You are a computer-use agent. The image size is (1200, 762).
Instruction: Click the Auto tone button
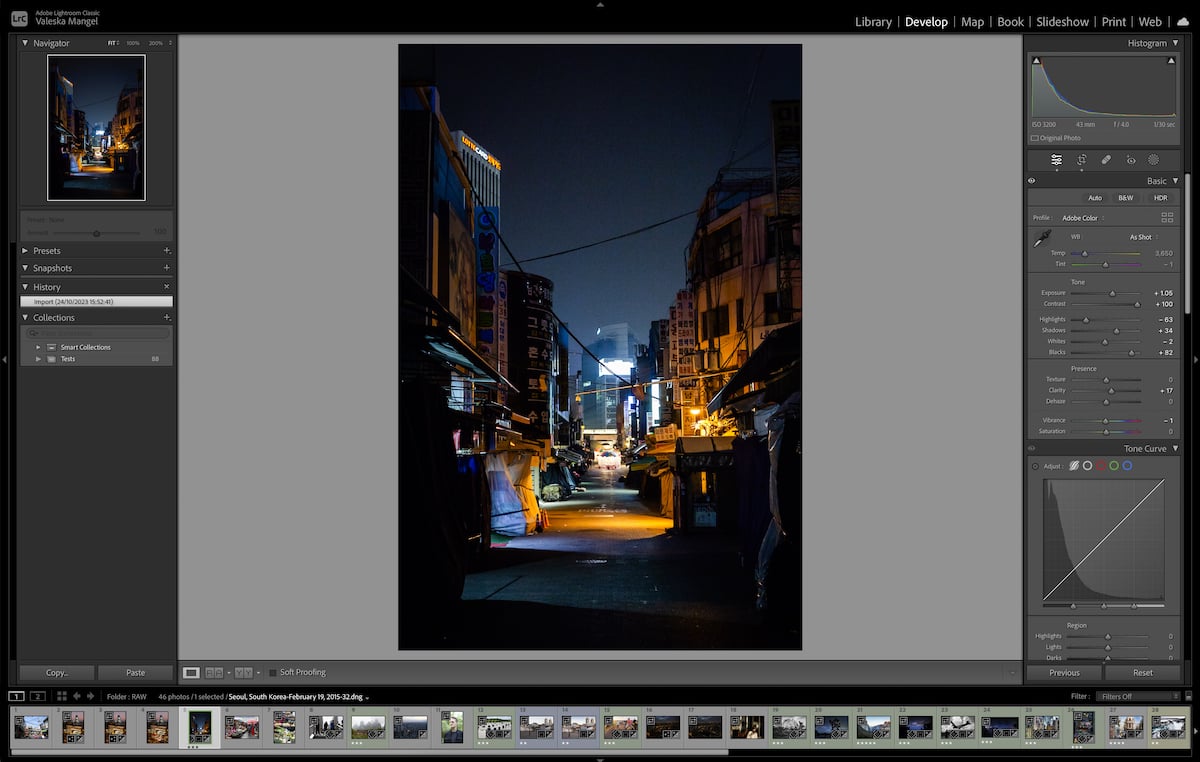pyautogui.click(x=1095, y=198)
